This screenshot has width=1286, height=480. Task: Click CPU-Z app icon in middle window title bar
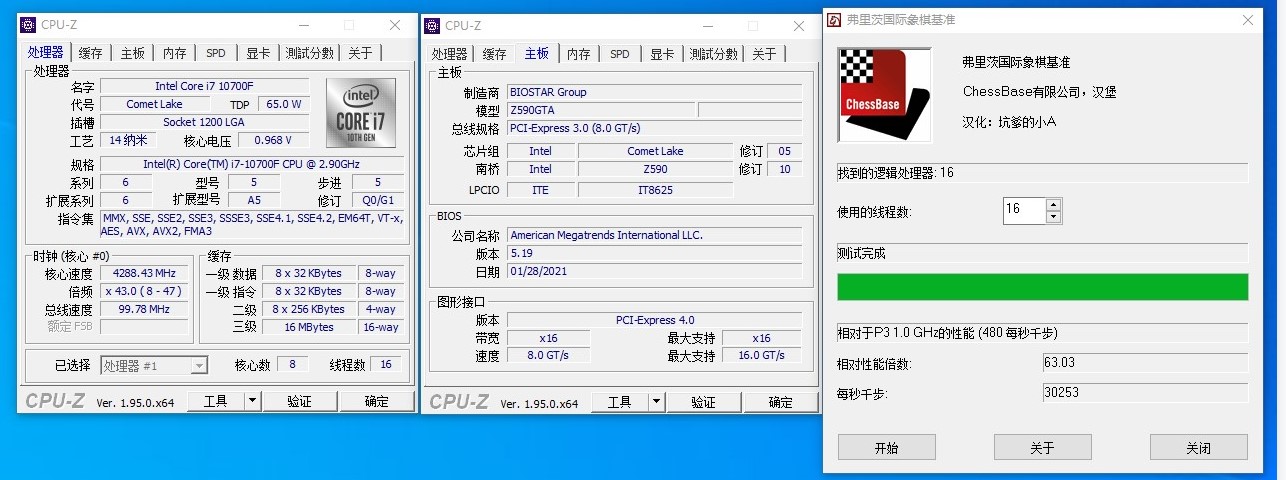pos(432,25)
